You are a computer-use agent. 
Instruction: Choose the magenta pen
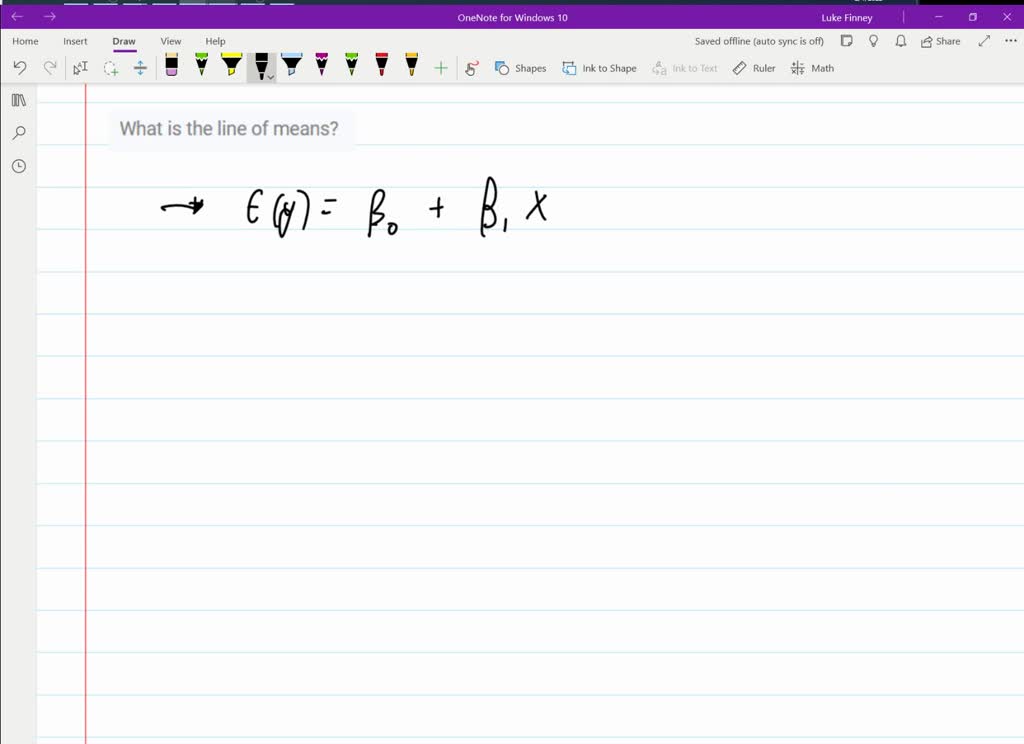[321, 65]
